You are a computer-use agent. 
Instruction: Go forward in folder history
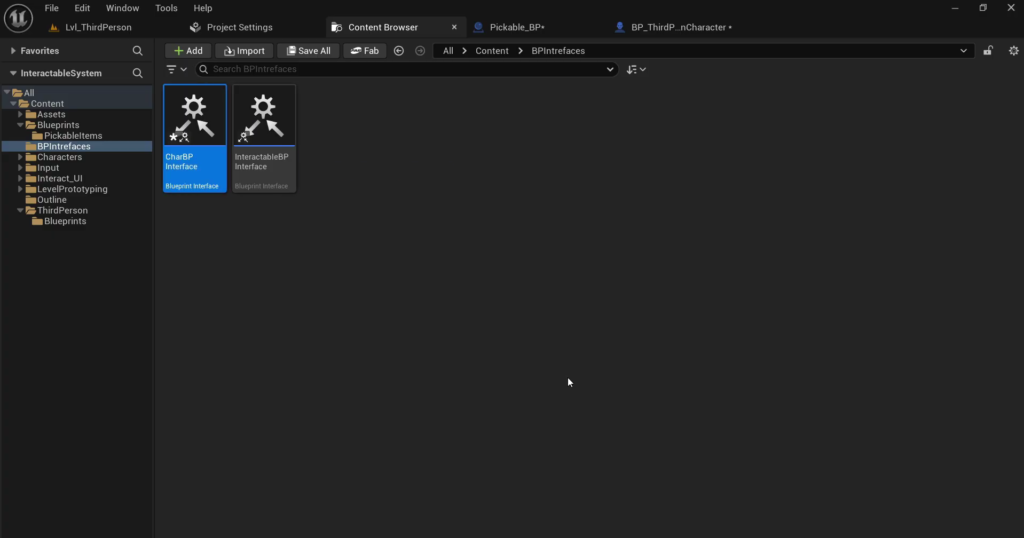tap(420, 51)
